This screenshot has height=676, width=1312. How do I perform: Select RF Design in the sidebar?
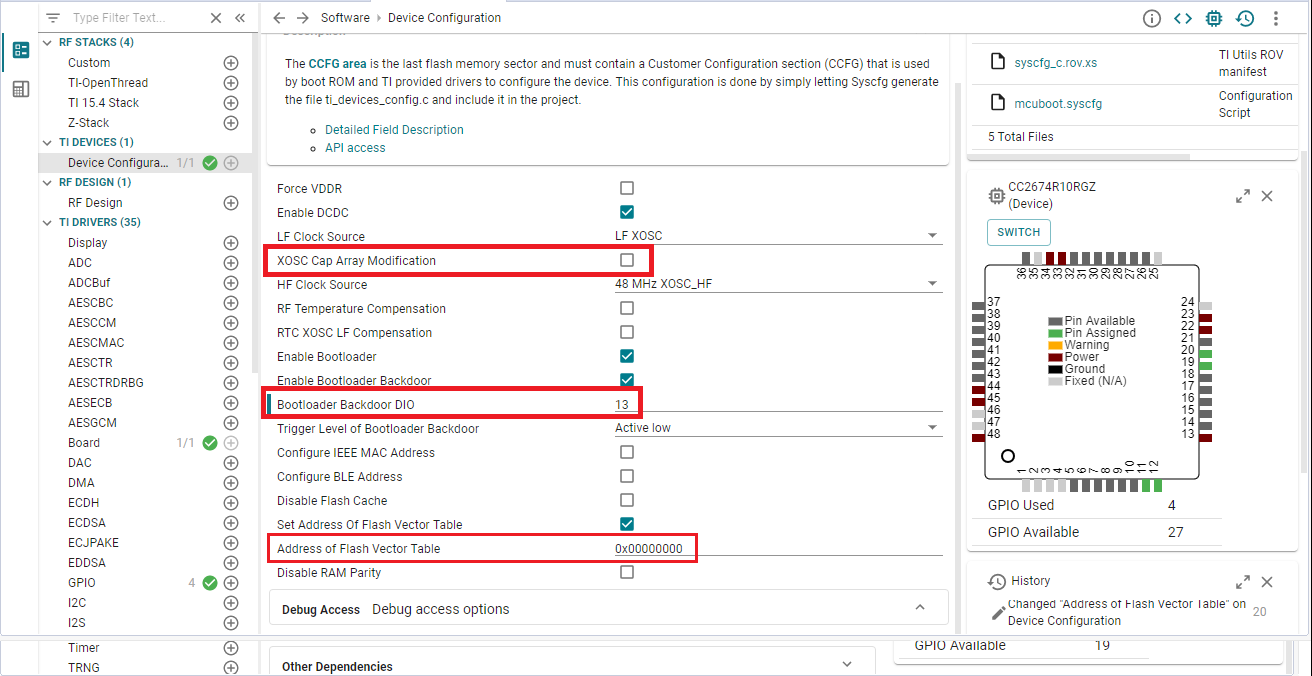click(95, 203)
